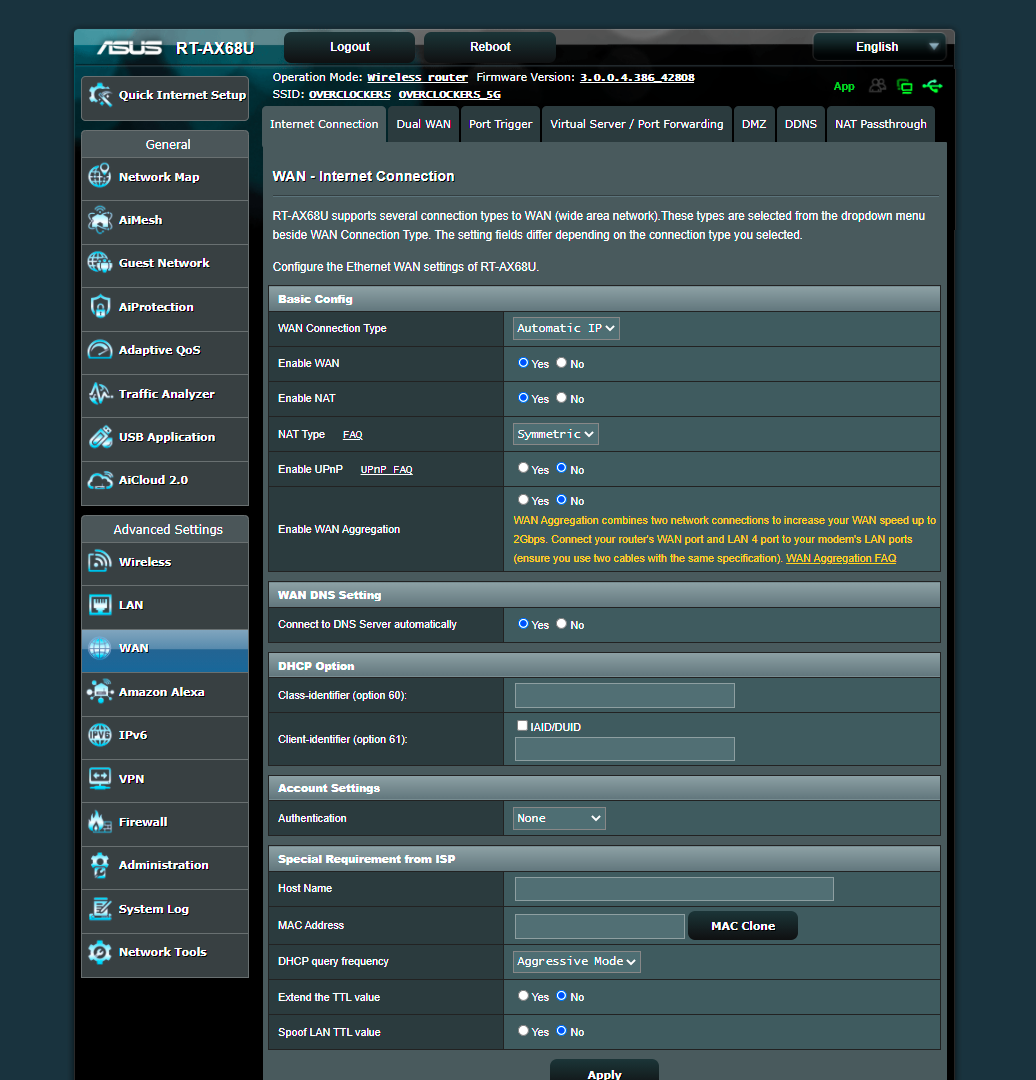Click the Traffic Analyzer icon
The image size is (1036, 1080).
click(x=100, y=393)
